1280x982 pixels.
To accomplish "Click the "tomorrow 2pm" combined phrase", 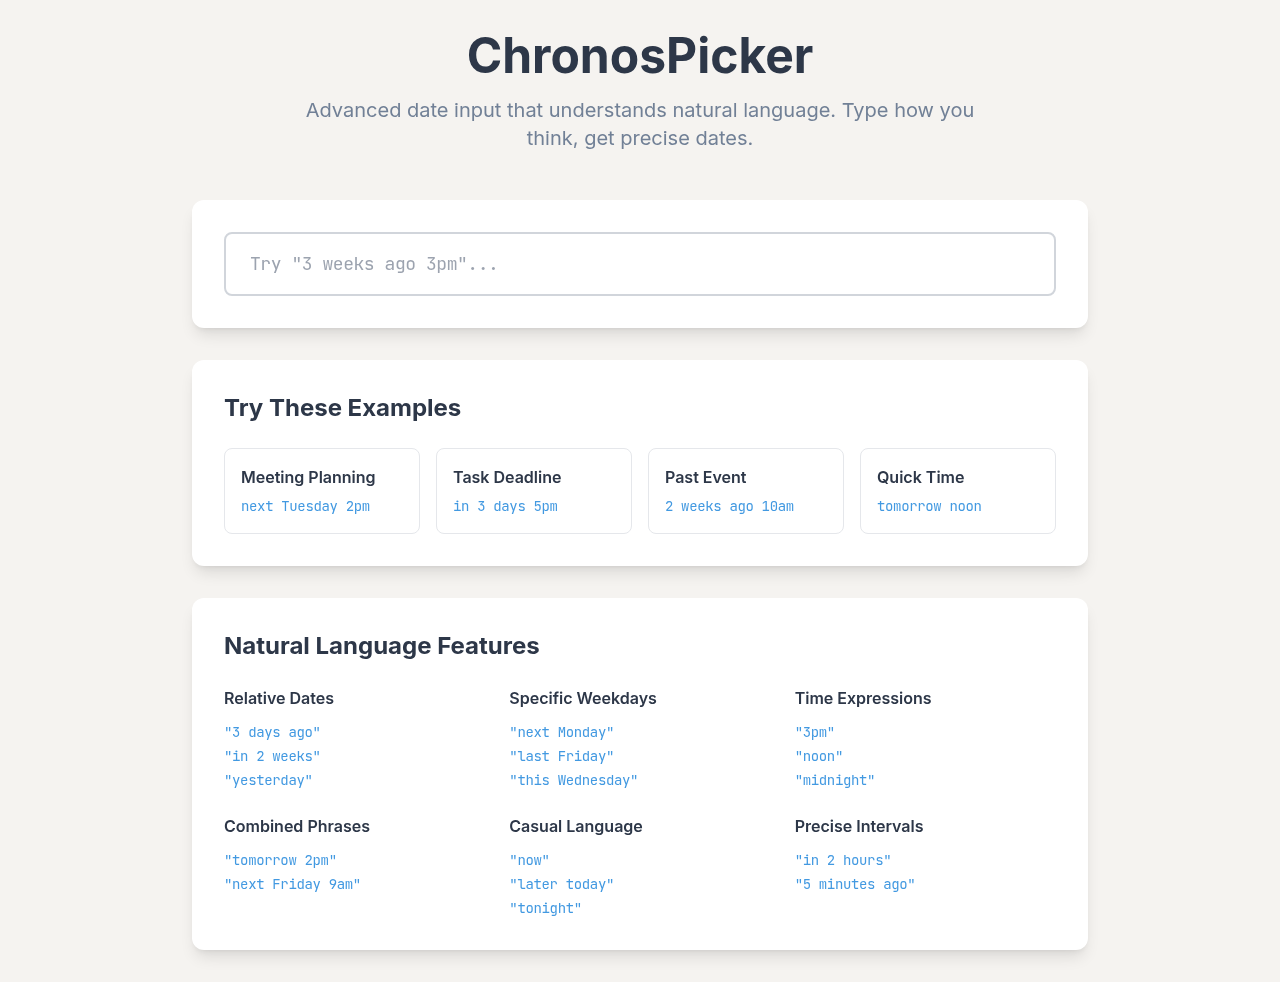I will pos(280,860).
